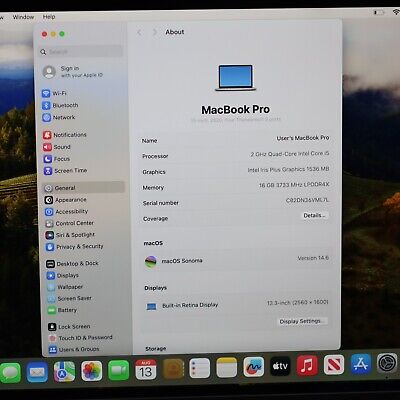Open Accessibility settings
The width and height of the screenshot is (400, 400).
click(x=66, y=212)
